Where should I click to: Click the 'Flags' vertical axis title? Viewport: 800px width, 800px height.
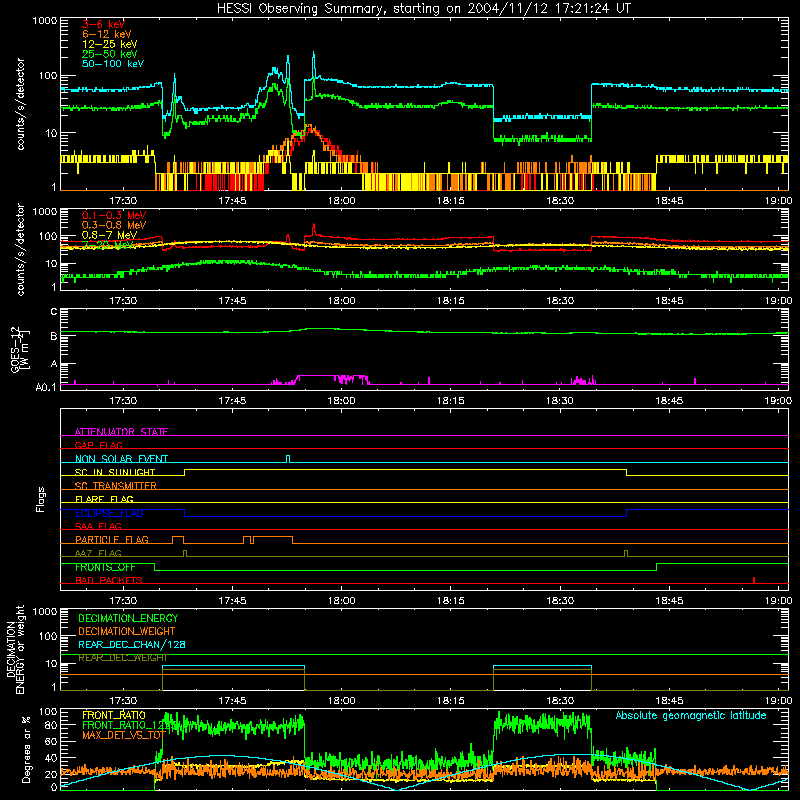pyautogui.click(x=41, y=499)
